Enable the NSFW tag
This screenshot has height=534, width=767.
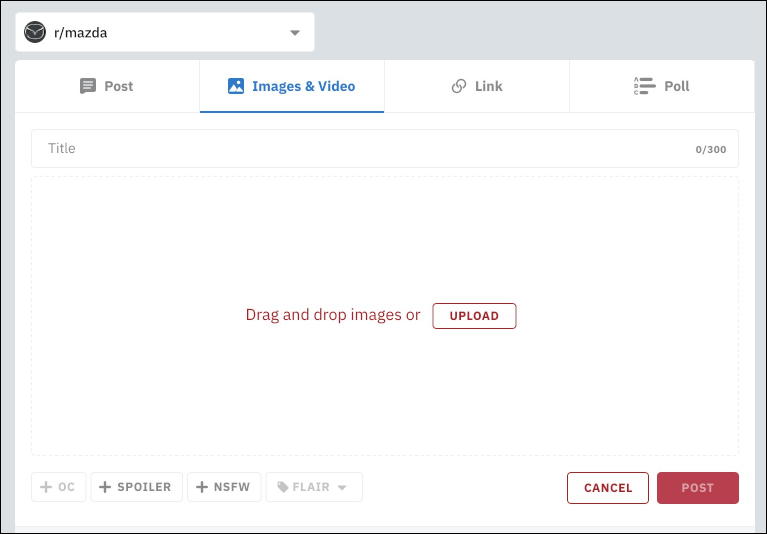(x=225, y=487)
